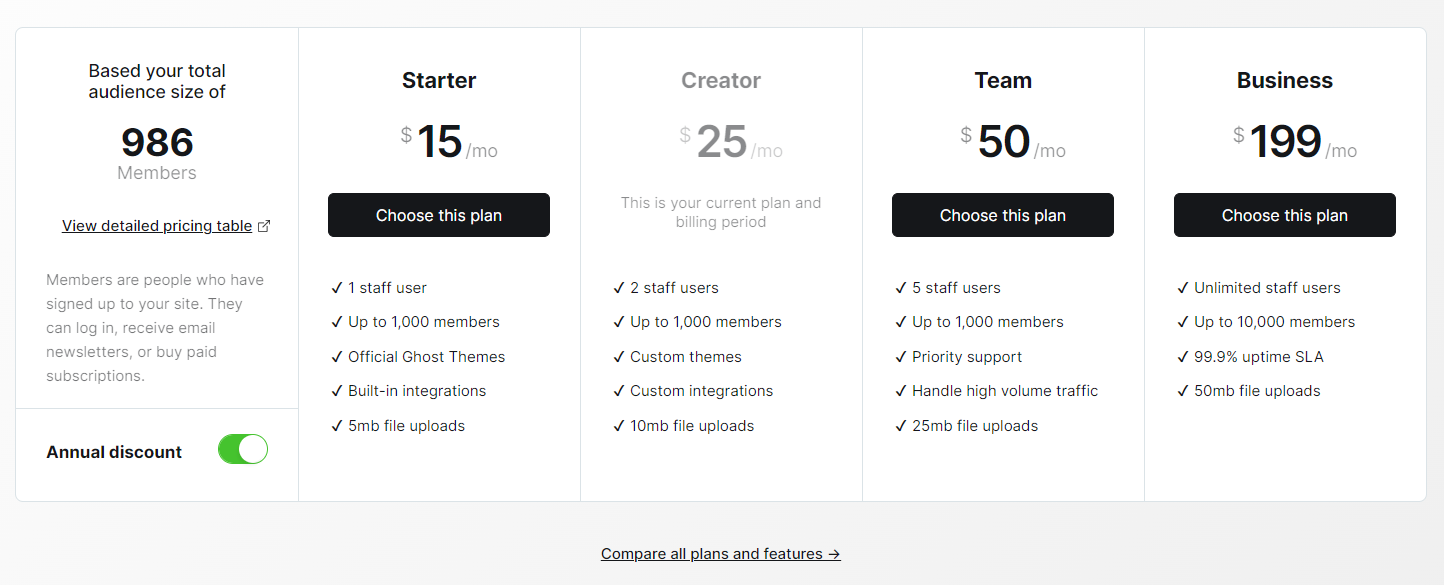
Task: Choose the Team plan button
Action: click(1003, 215)
